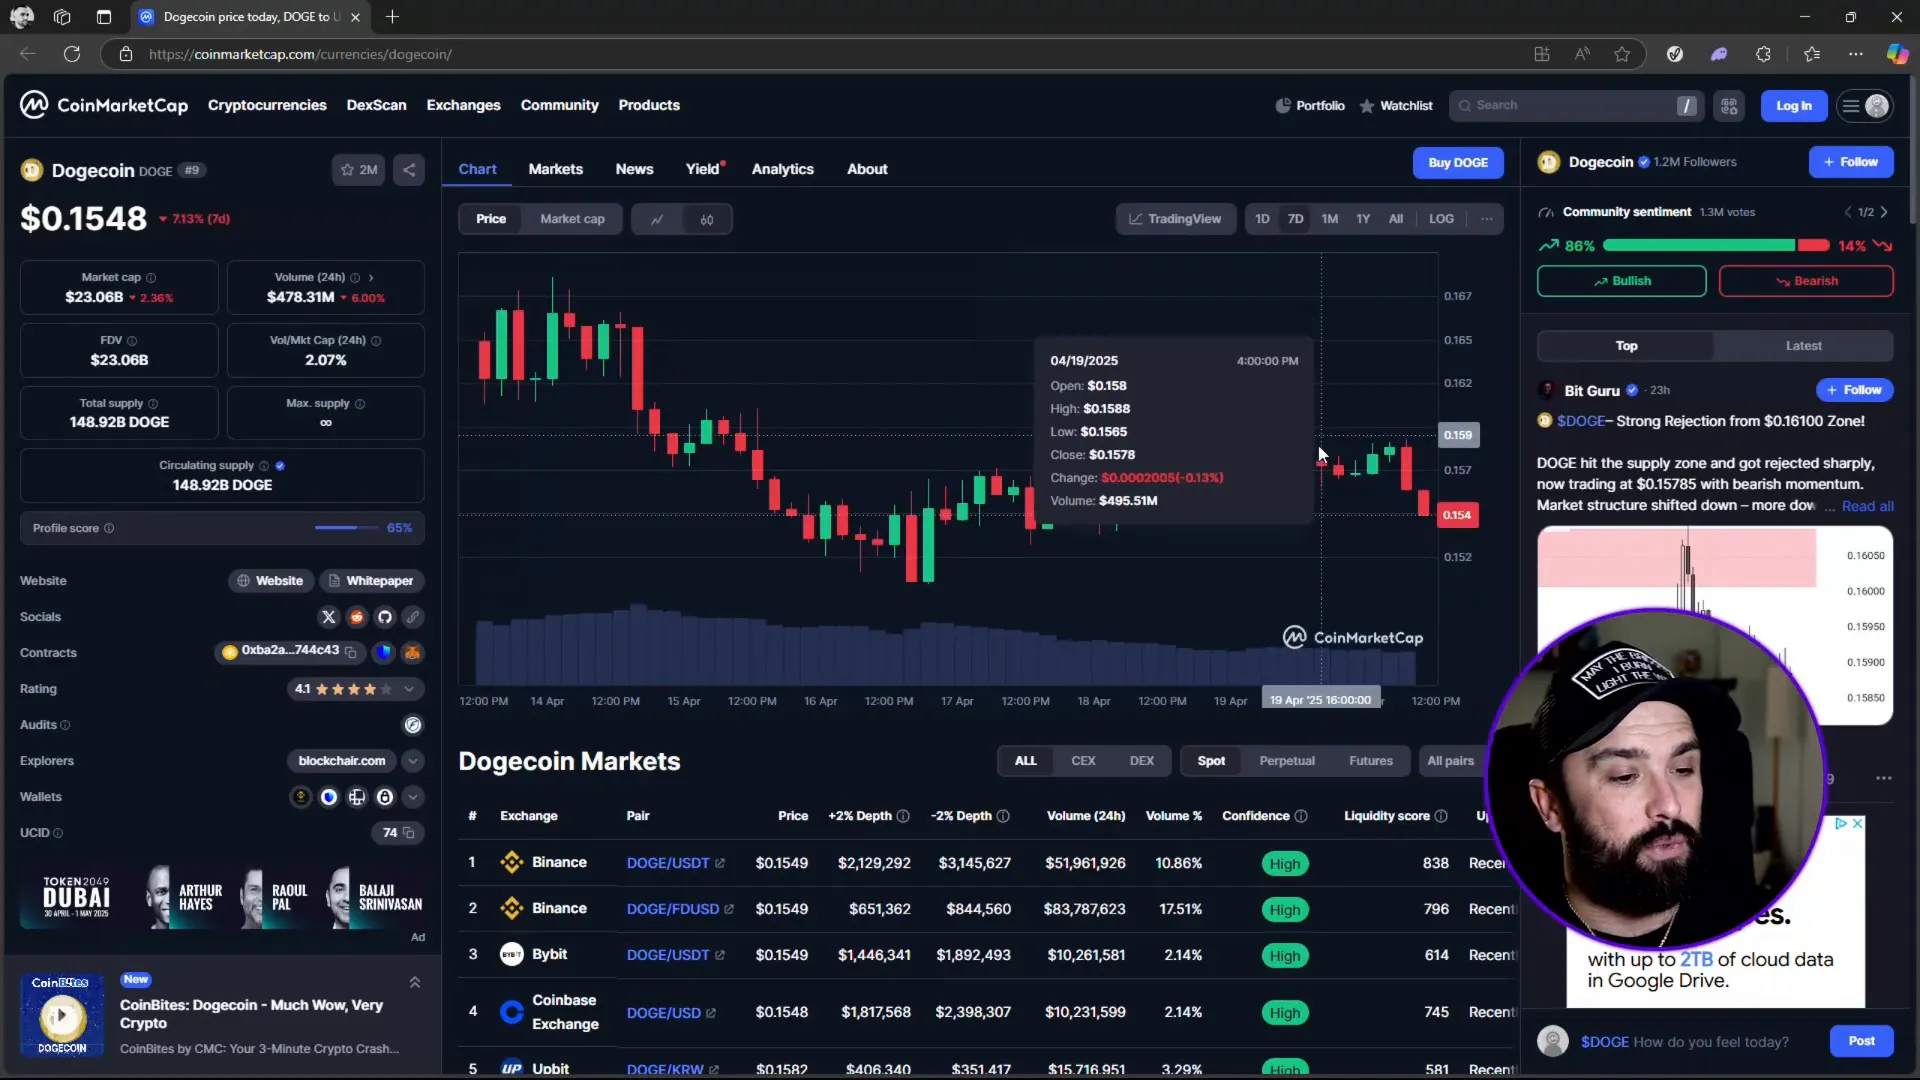Open the Markets tab
This screenshot has width=1920, height=1080.
555,169
